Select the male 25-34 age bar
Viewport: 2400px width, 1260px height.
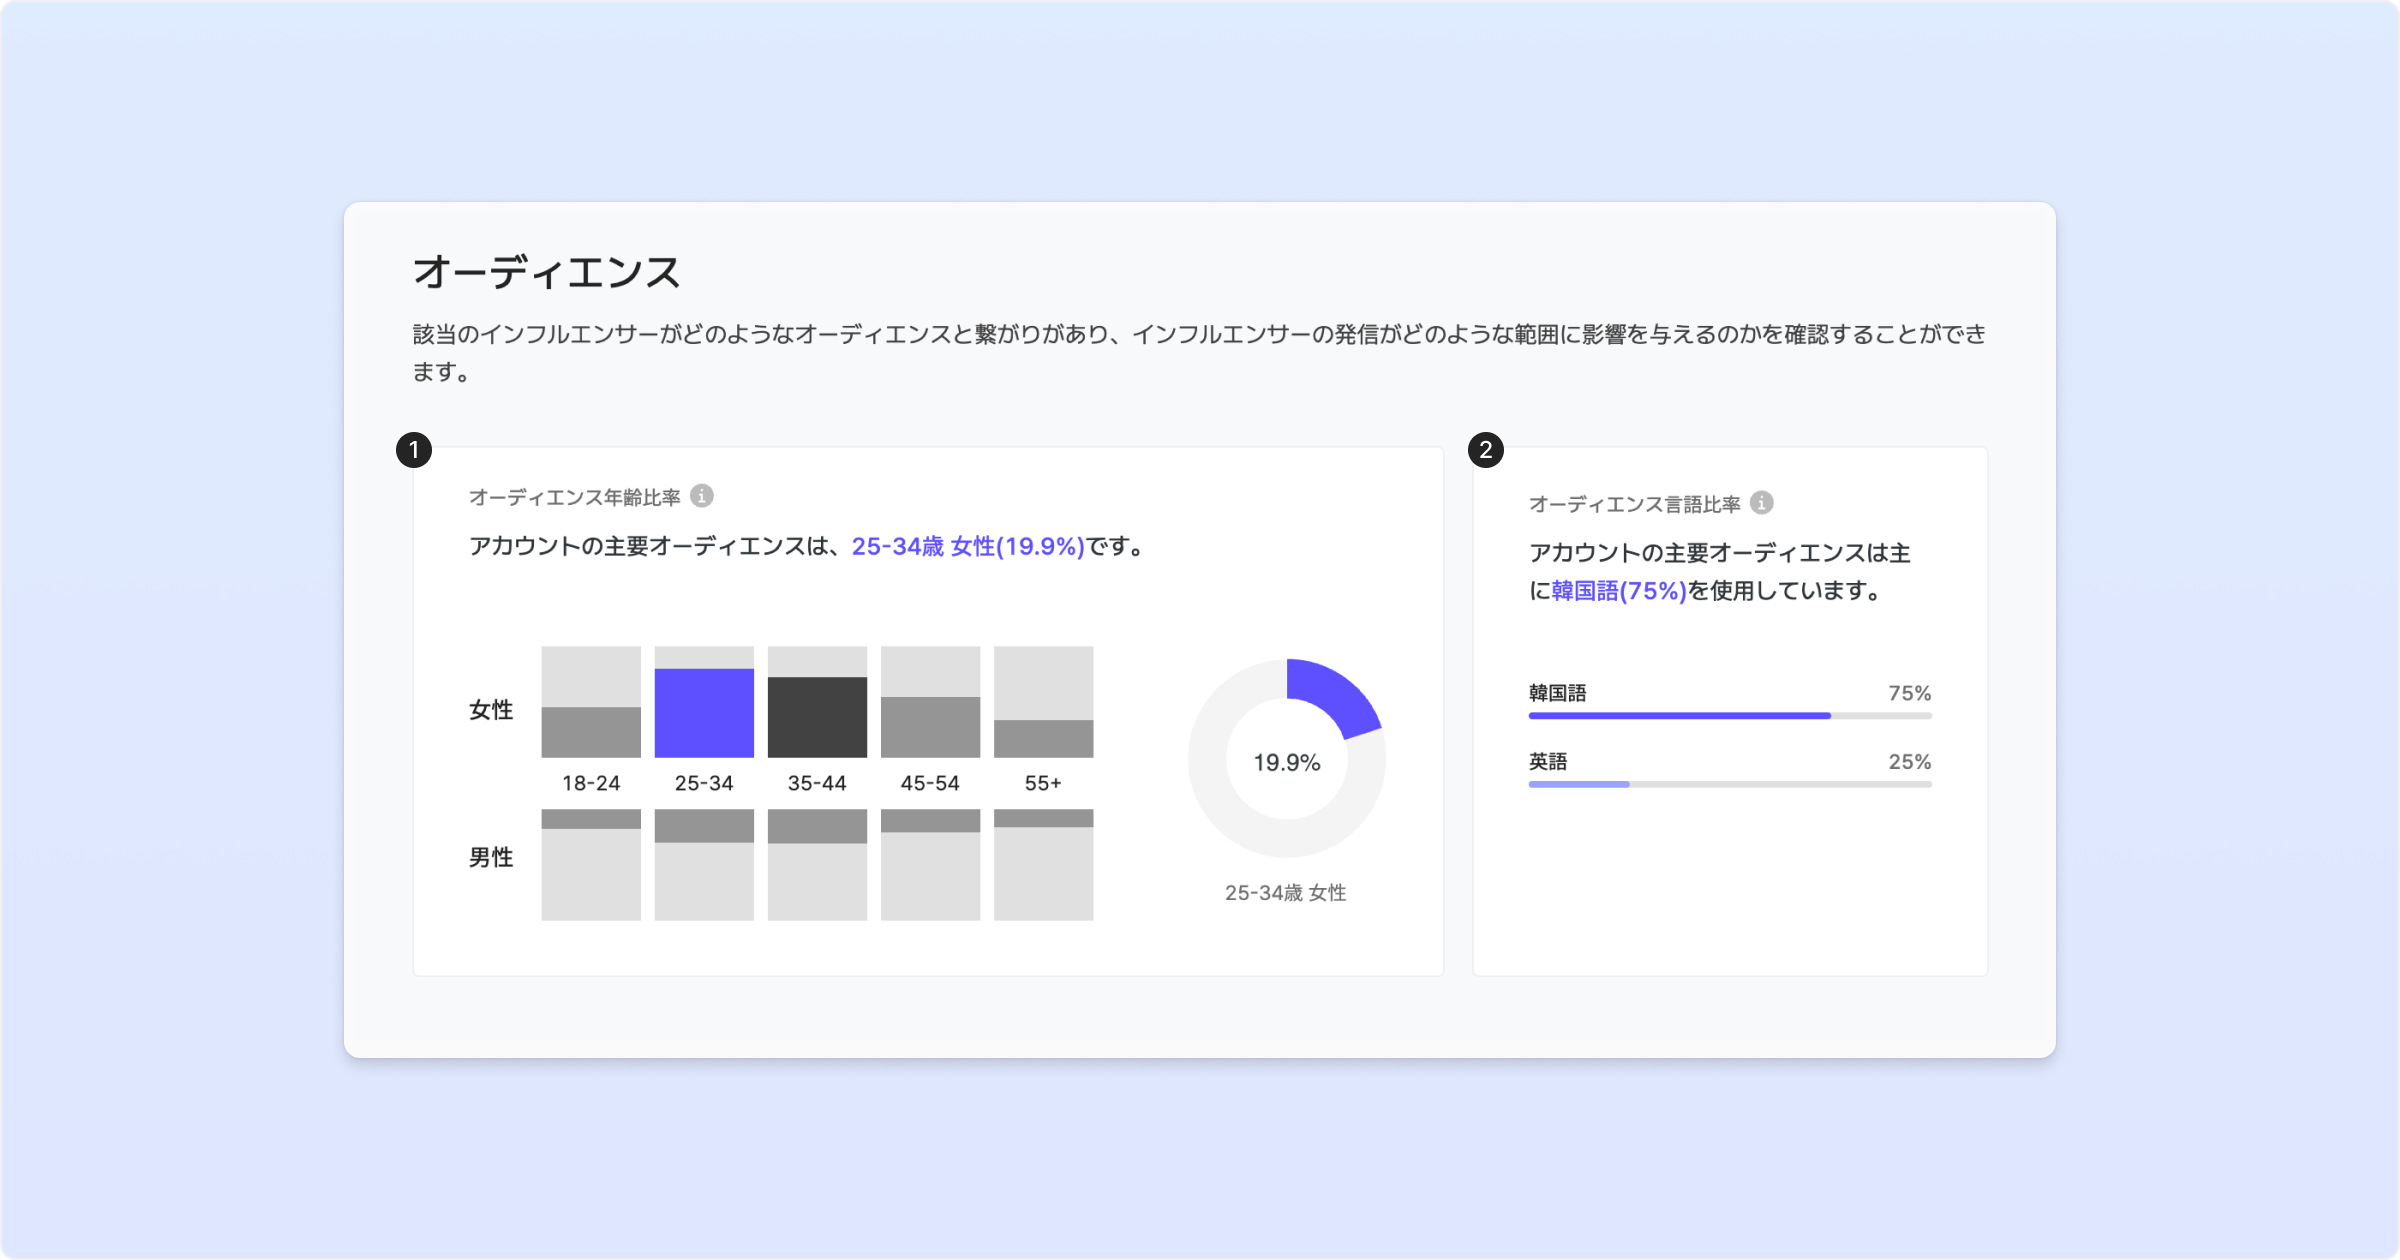point(704,826)
